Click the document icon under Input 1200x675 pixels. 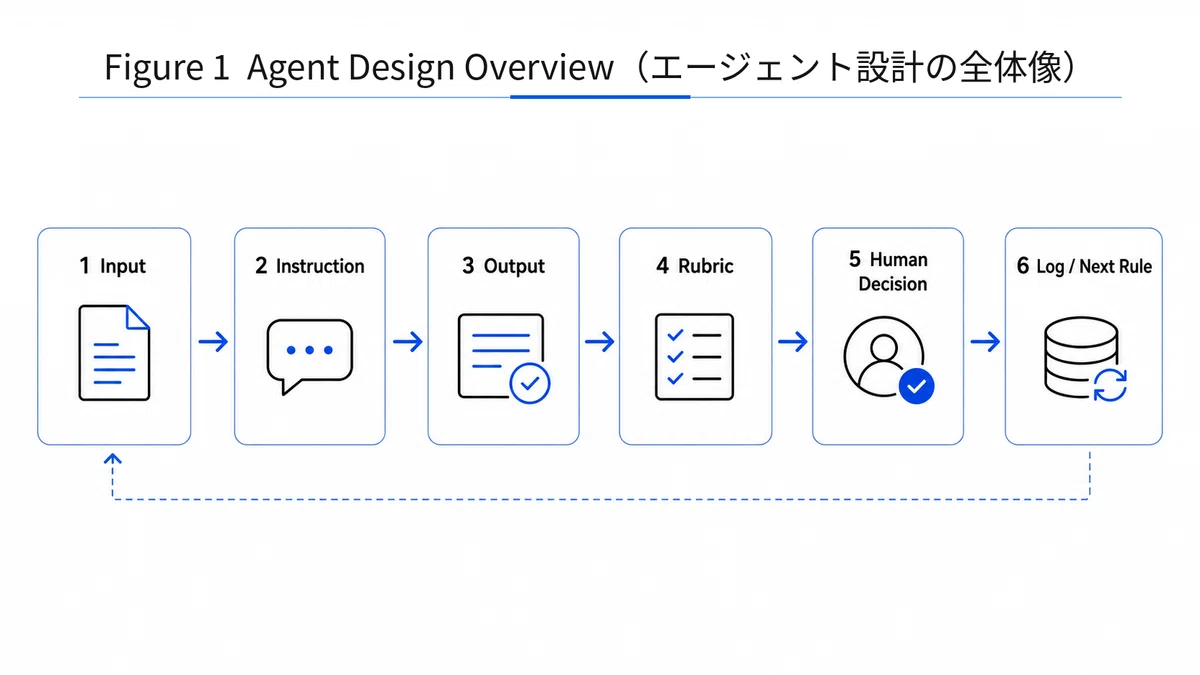point(114,353)
